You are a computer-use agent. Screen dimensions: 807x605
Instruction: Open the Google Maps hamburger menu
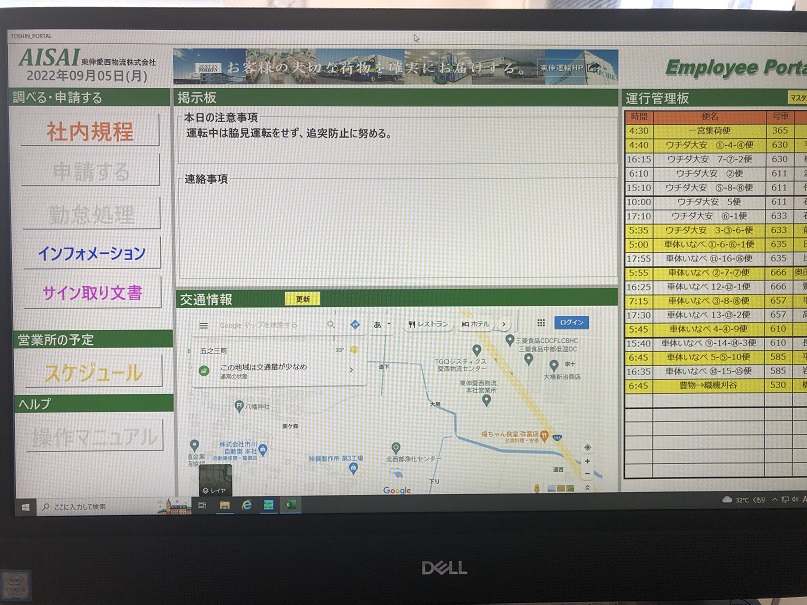(x=203, y=325)
